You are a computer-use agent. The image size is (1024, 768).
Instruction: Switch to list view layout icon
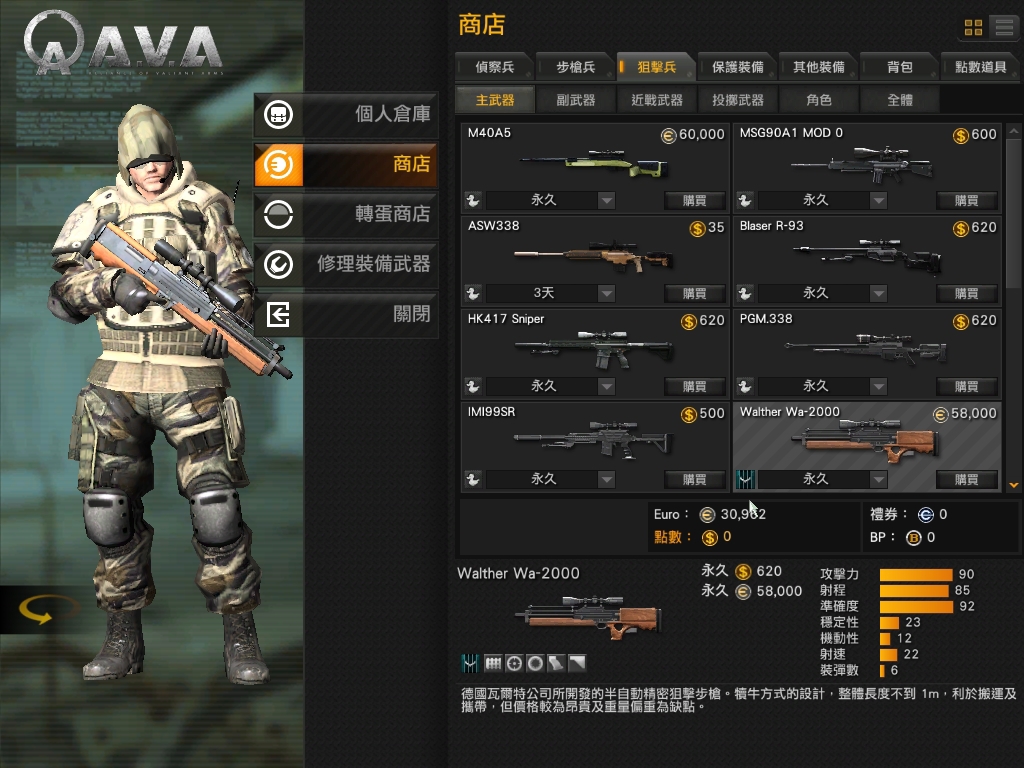coord(1004,27)
